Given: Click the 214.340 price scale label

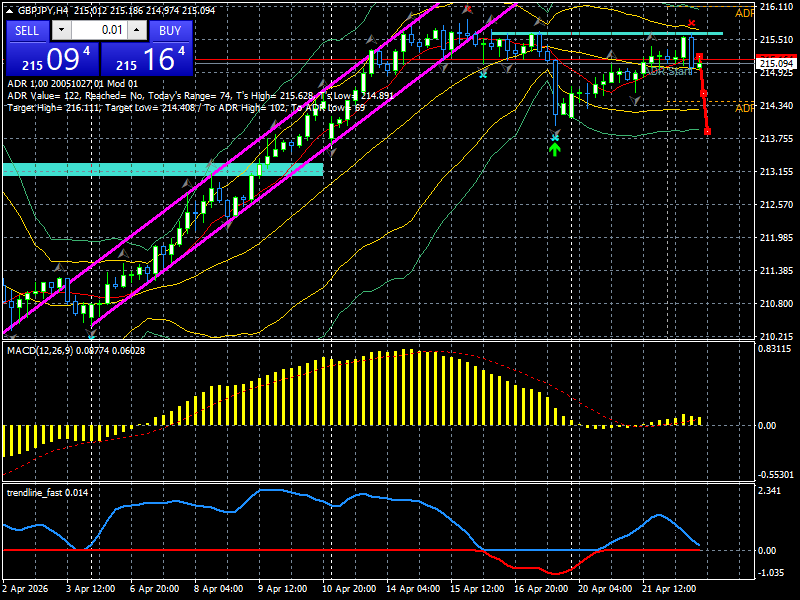Looking at the screenshot, I should (x=777, y=106).
